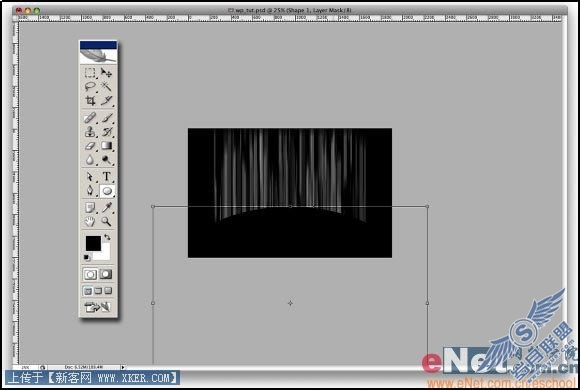Viewport: 580px width, 390px height.
Task: Reset to default black and white colors
Action: (87, 257)
